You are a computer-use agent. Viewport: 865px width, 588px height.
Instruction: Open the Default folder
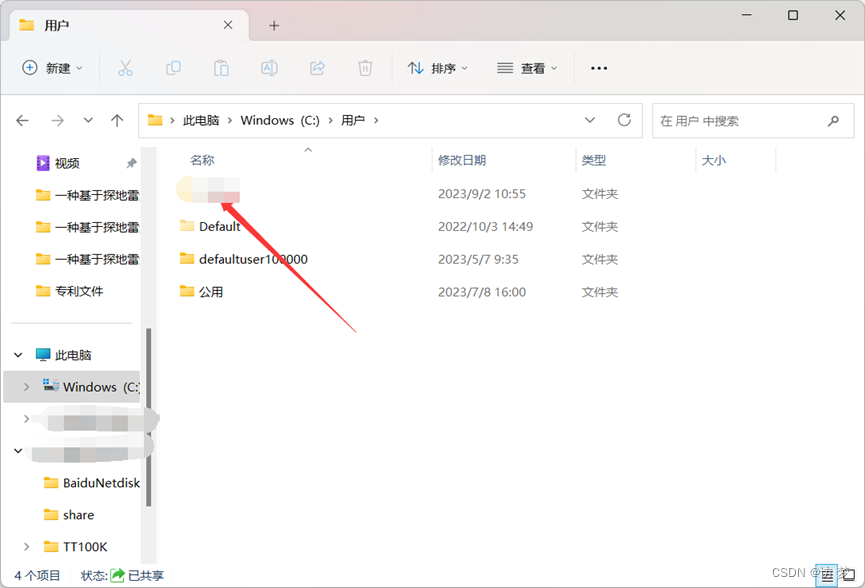pos(221,226)
